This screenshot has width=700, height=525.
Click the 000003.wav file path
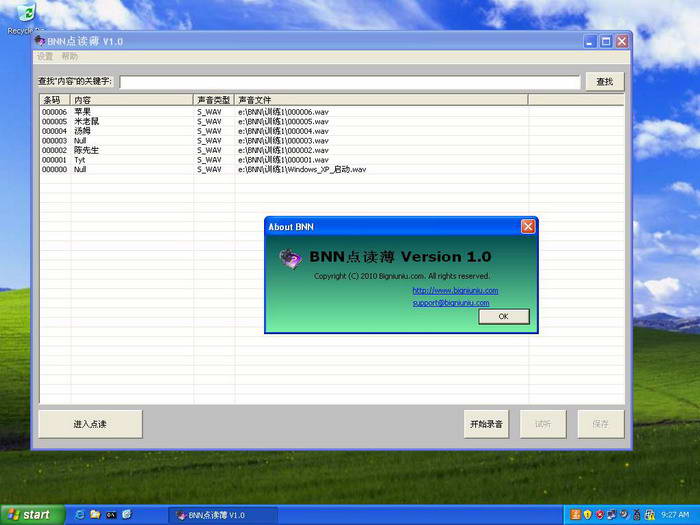tap(283, 141)
